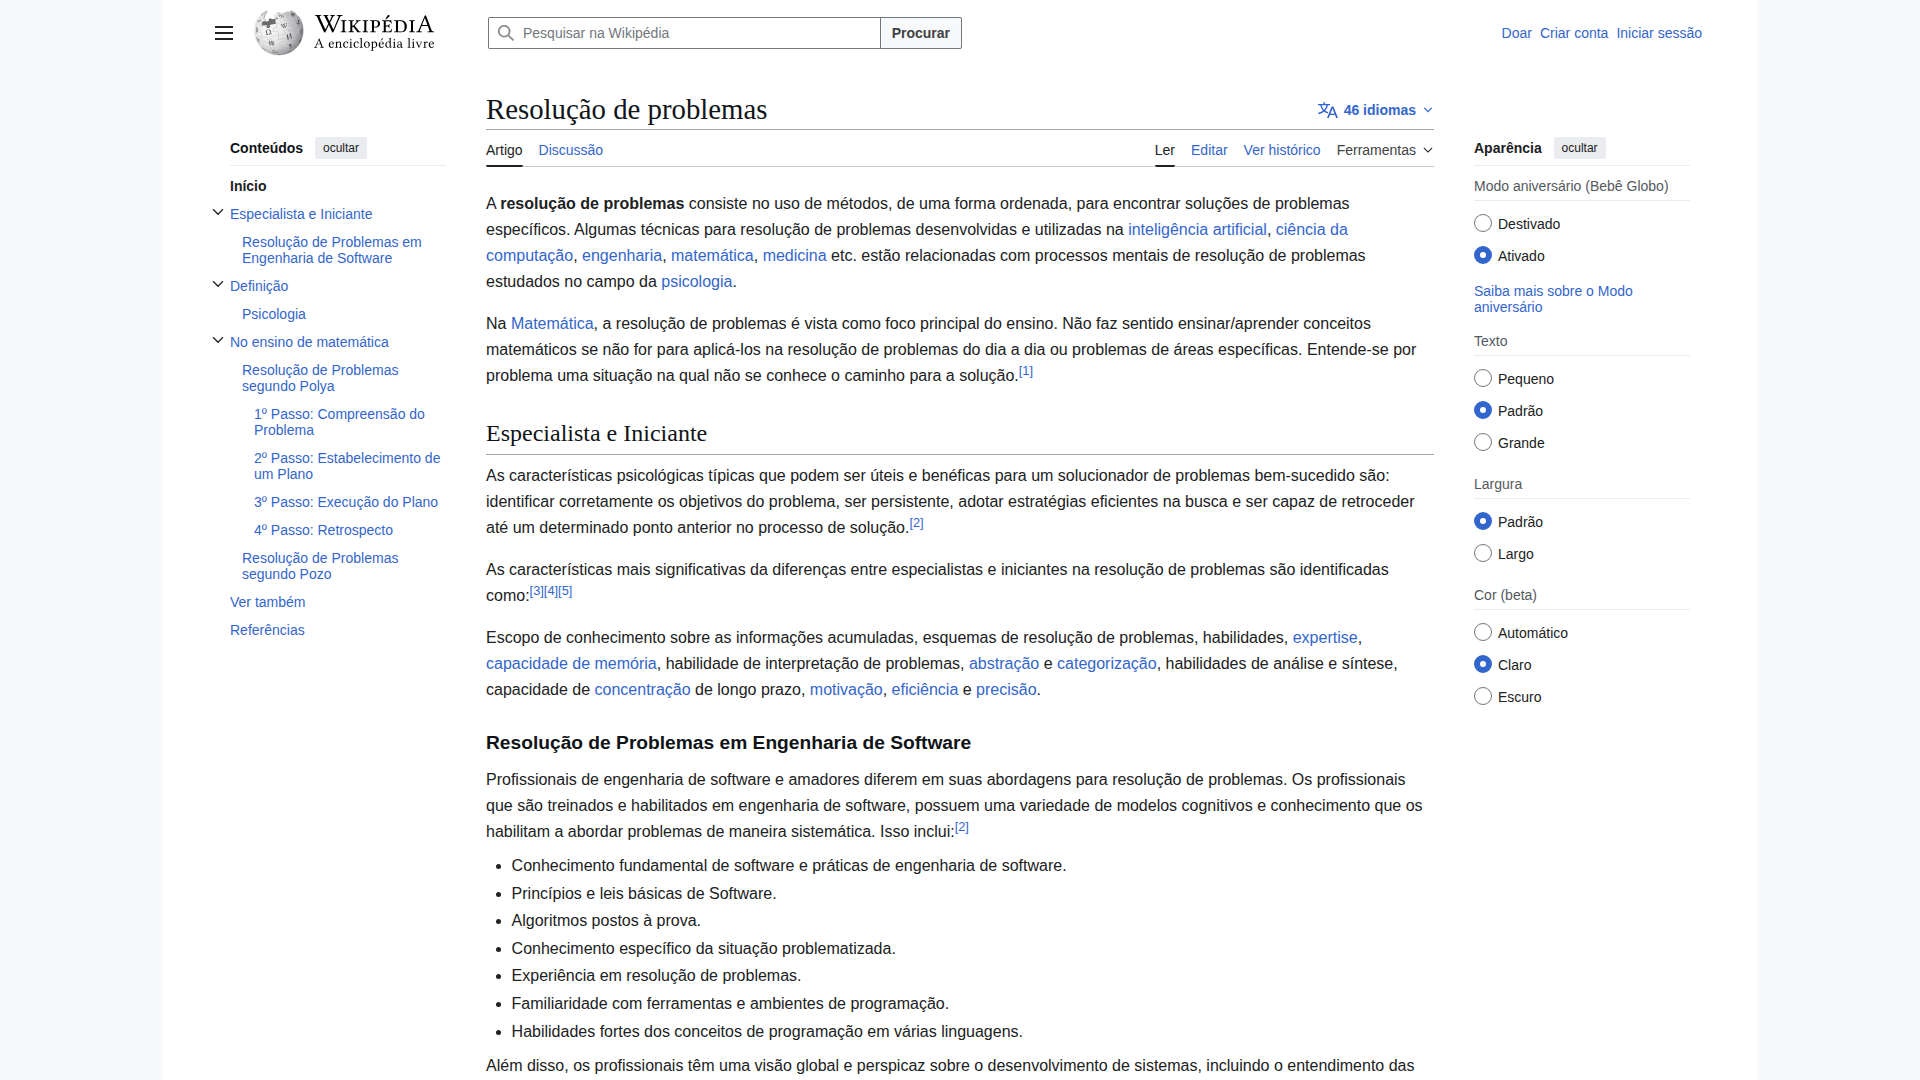Choose Grande text size

click(x=1483, y=443)
